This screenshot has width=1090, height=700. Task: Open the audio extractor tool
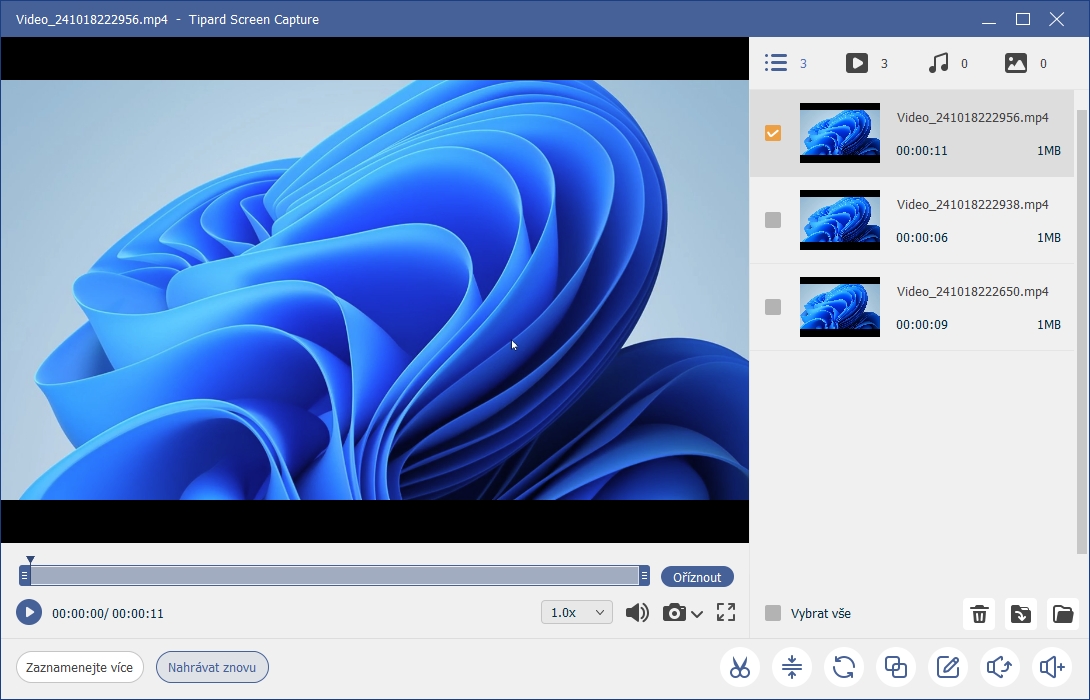1000,667
